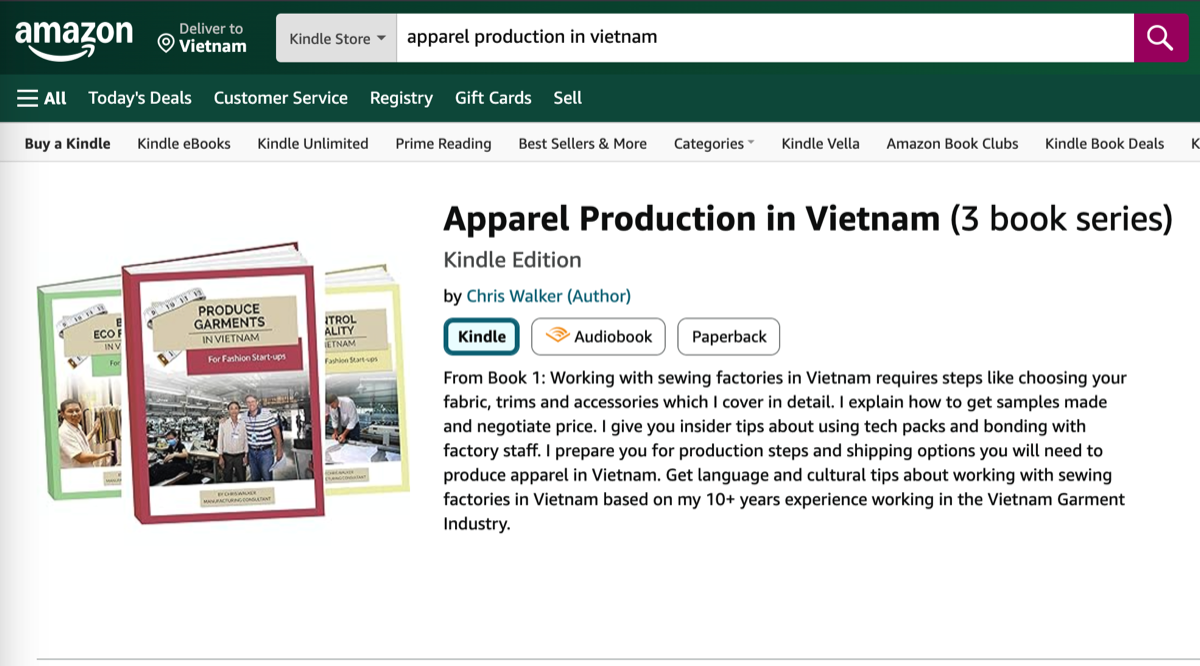Click the Chris Walker author link
This screenshot has width=1200, height=666.
point(548,296)
